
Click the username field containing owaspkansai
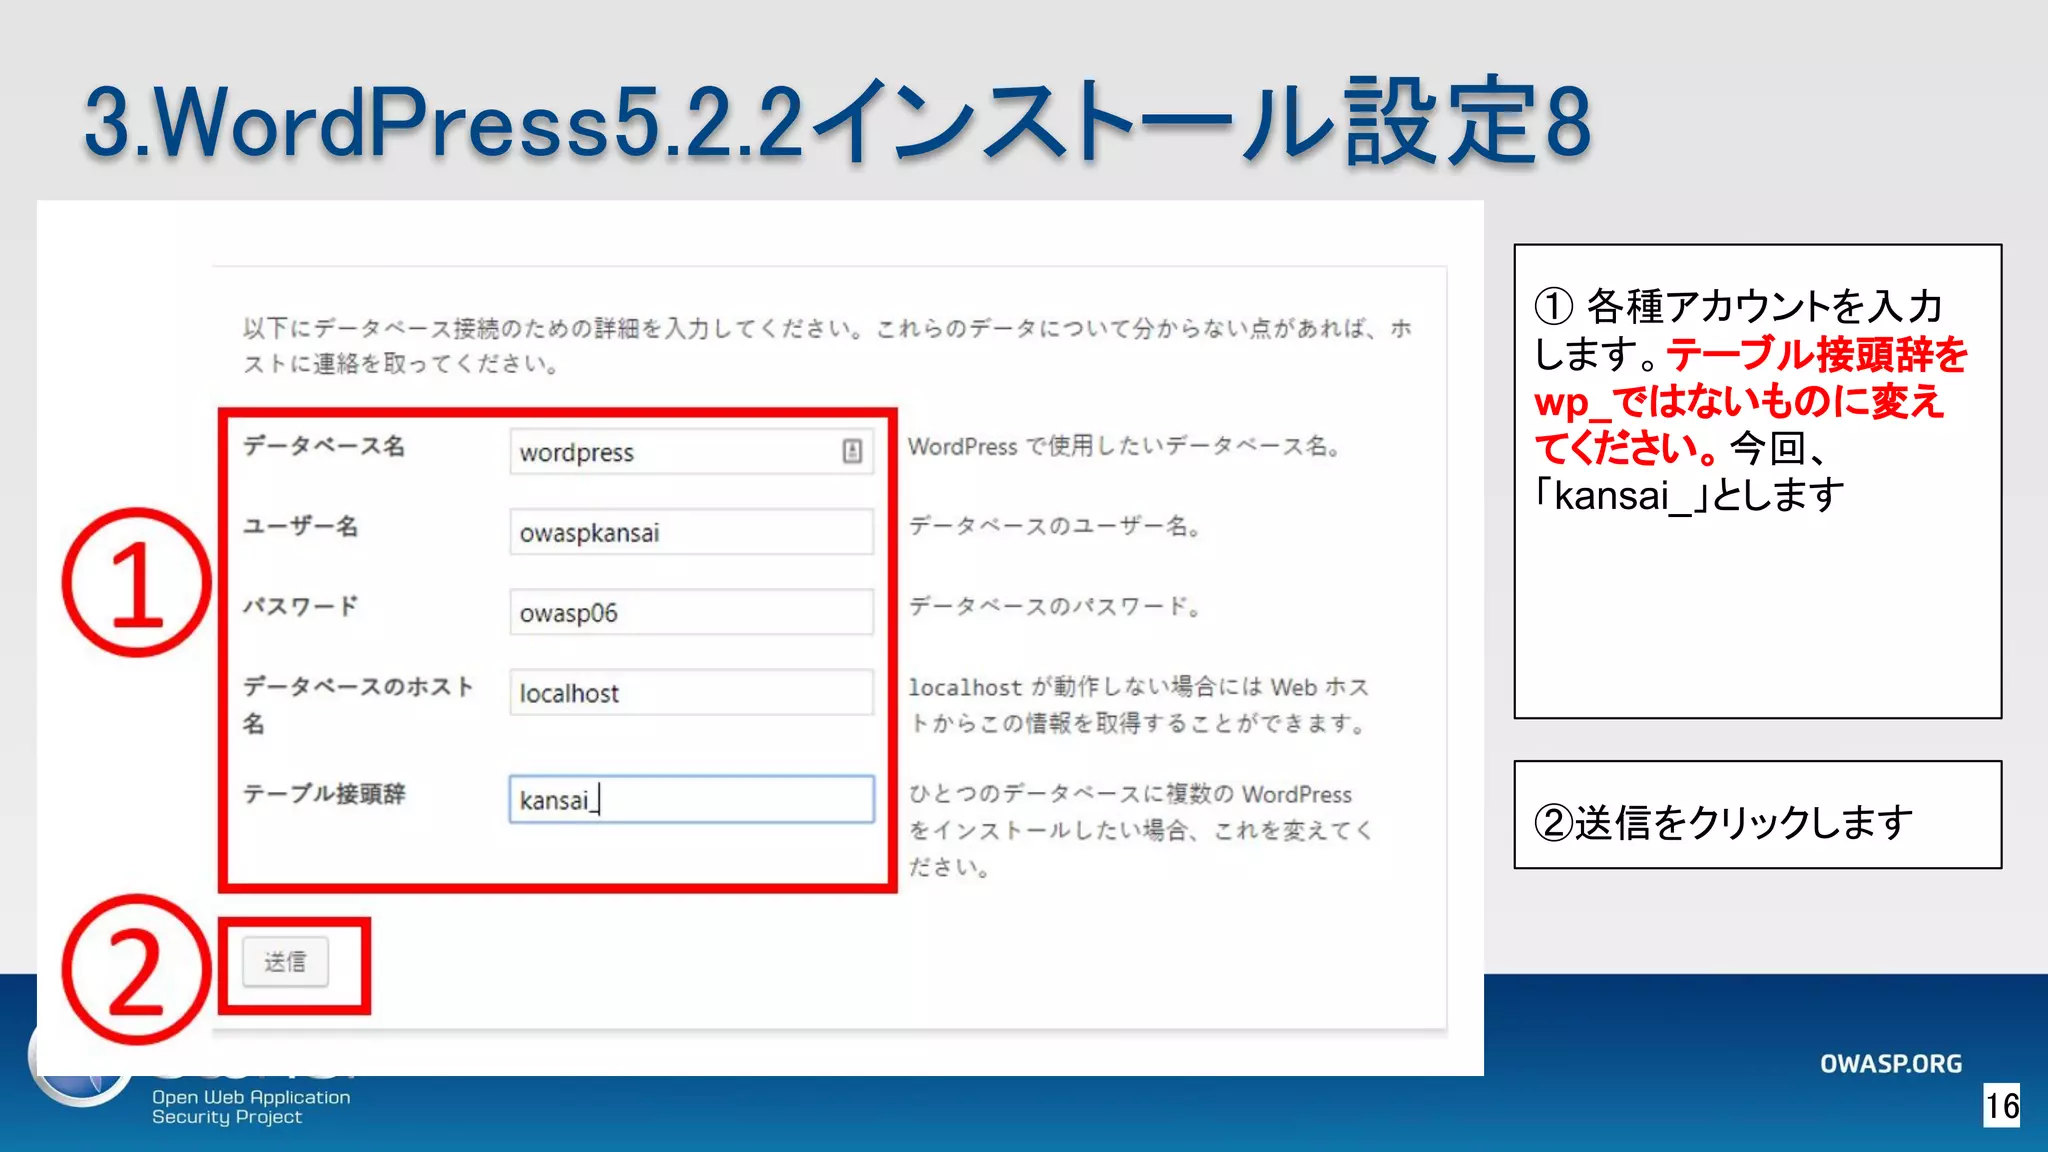point(691,532)
